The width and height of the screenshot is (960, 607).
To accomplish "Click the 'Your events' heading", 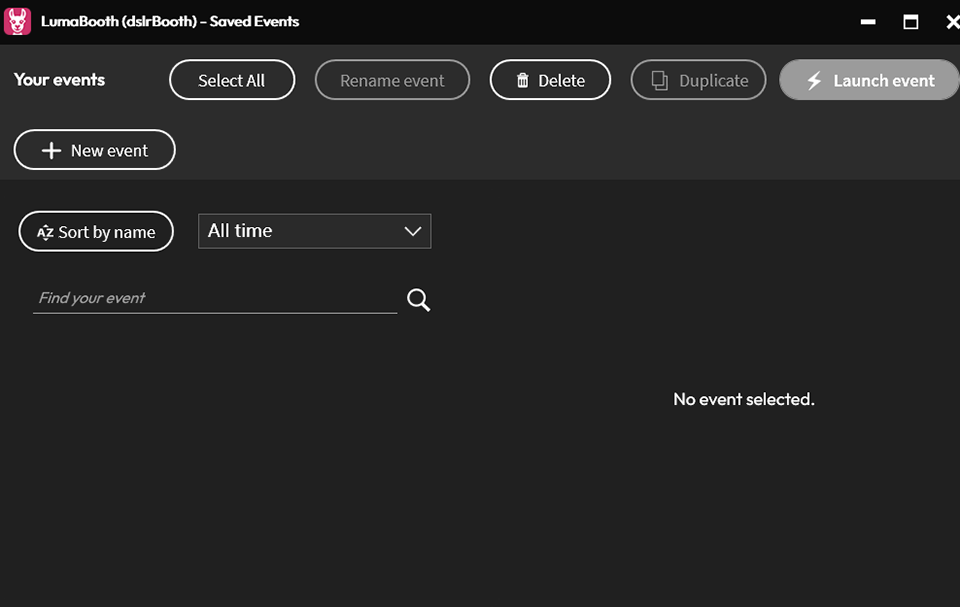I will click(59, 80).
